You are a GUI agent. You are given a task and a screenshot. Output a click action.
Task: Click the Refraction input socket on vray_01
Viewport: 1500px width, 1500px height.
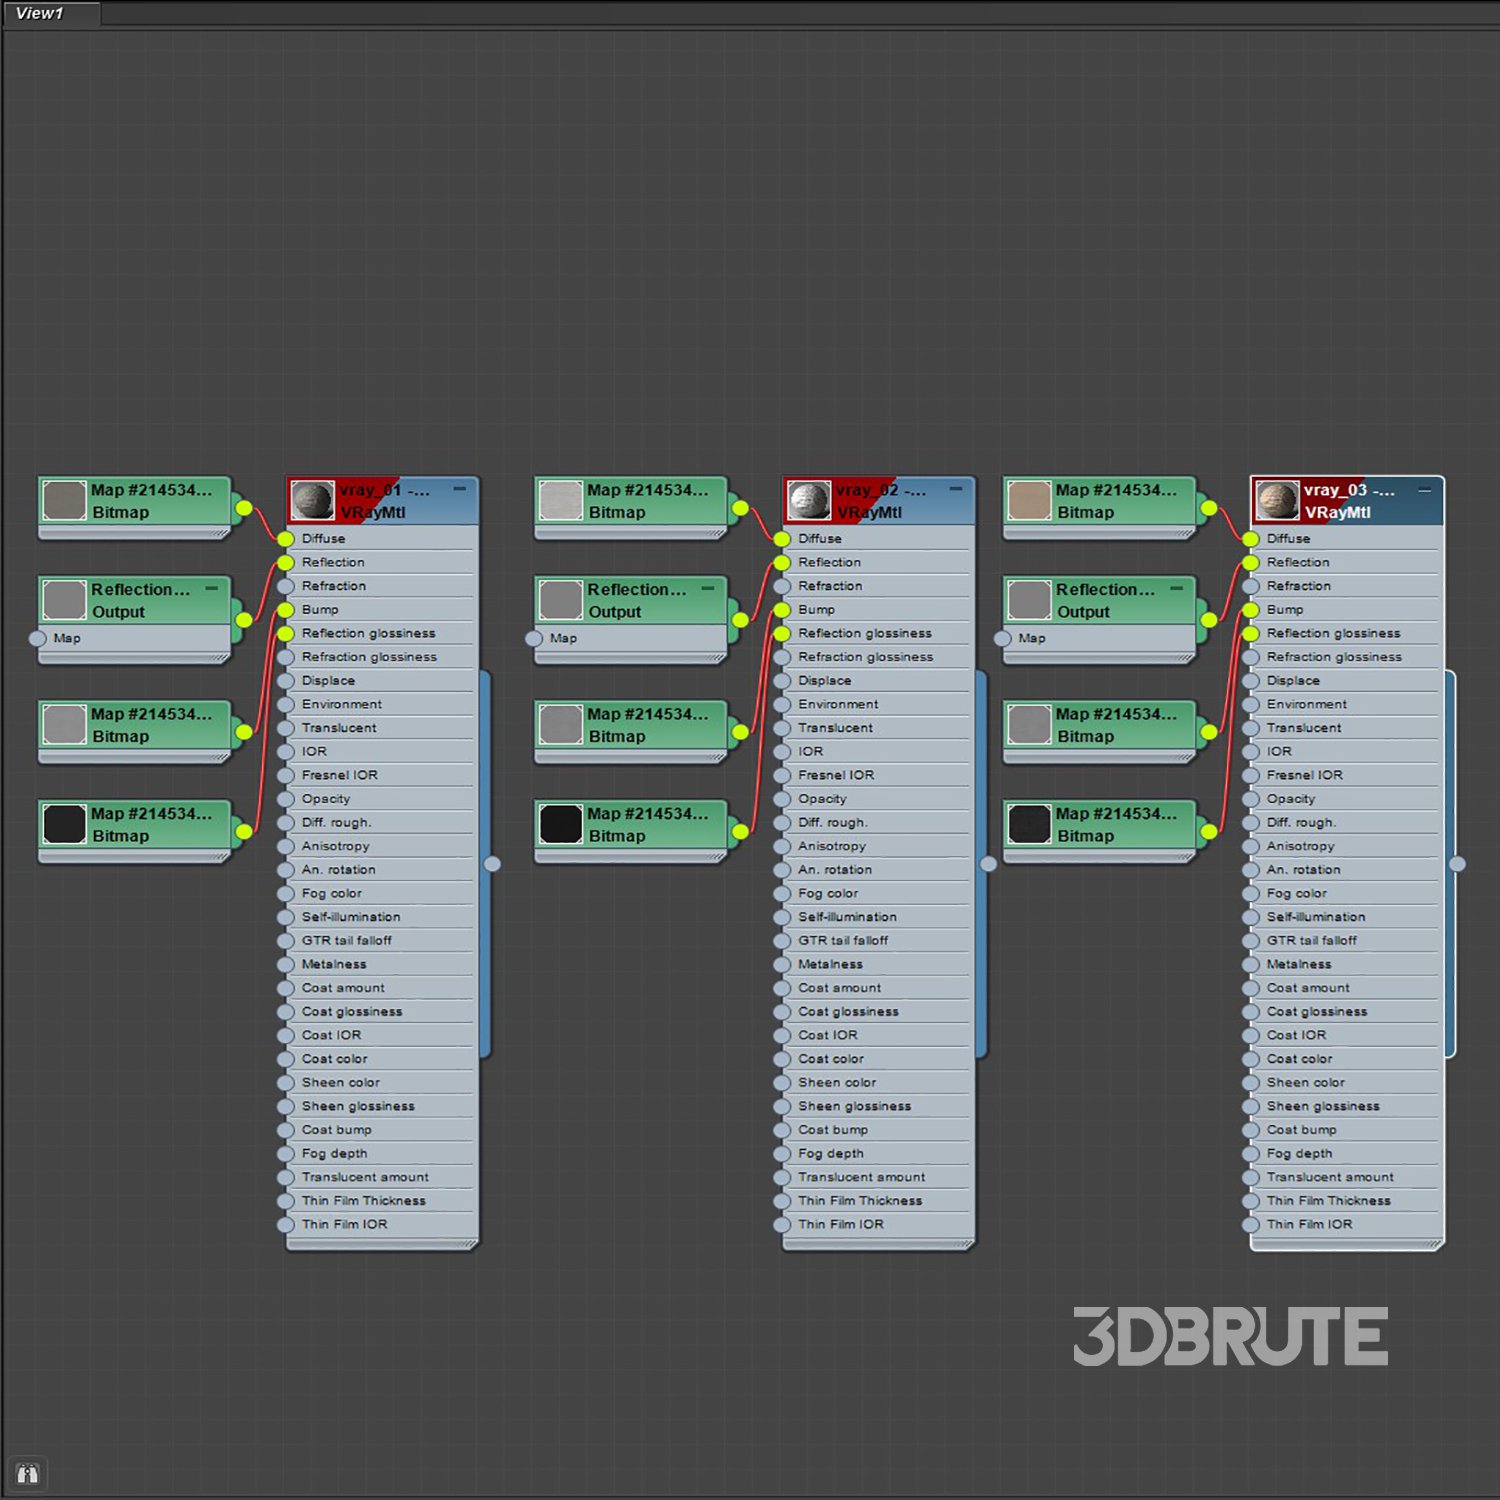pos(286,587)
